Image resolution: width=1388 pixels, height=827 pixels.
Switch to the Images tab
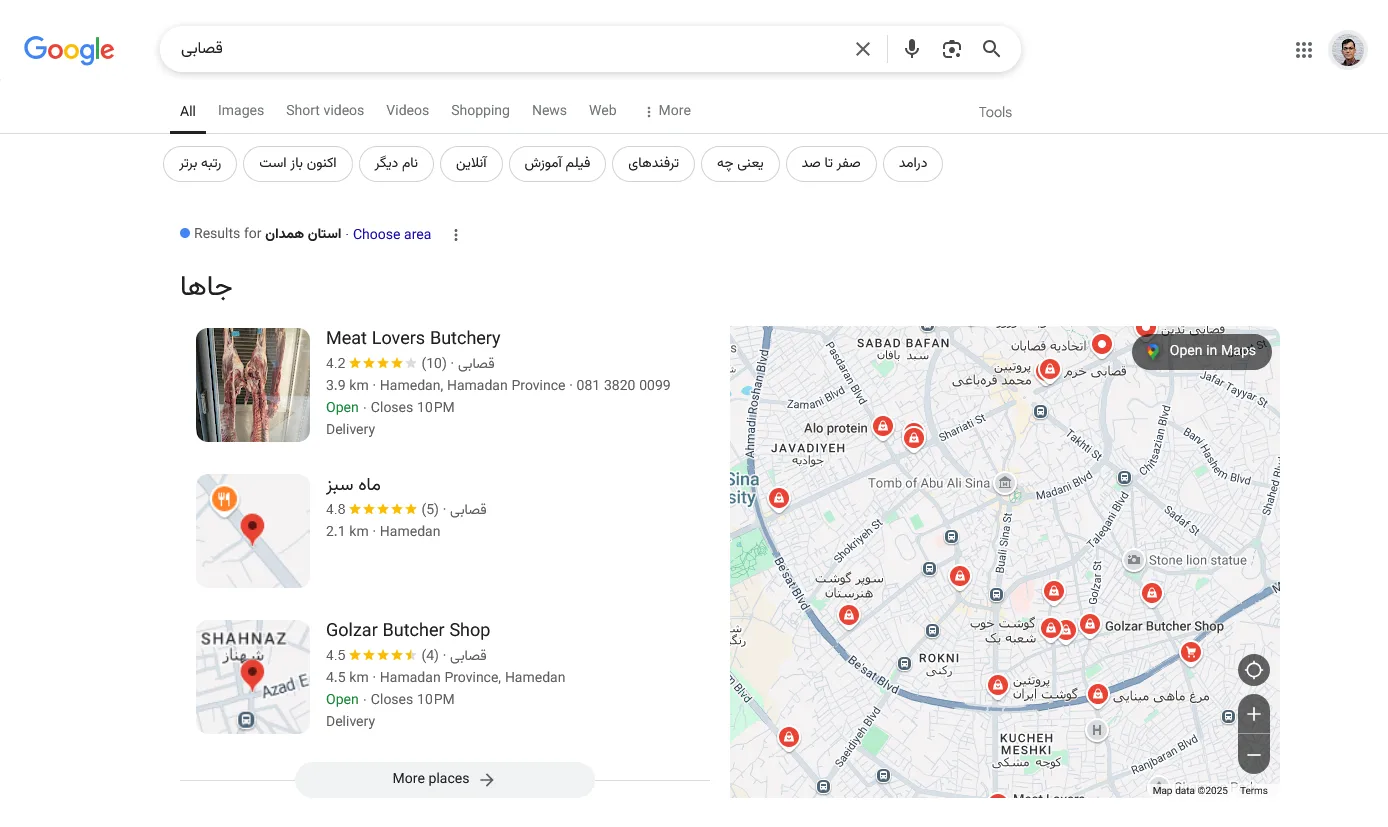(241, 111)
